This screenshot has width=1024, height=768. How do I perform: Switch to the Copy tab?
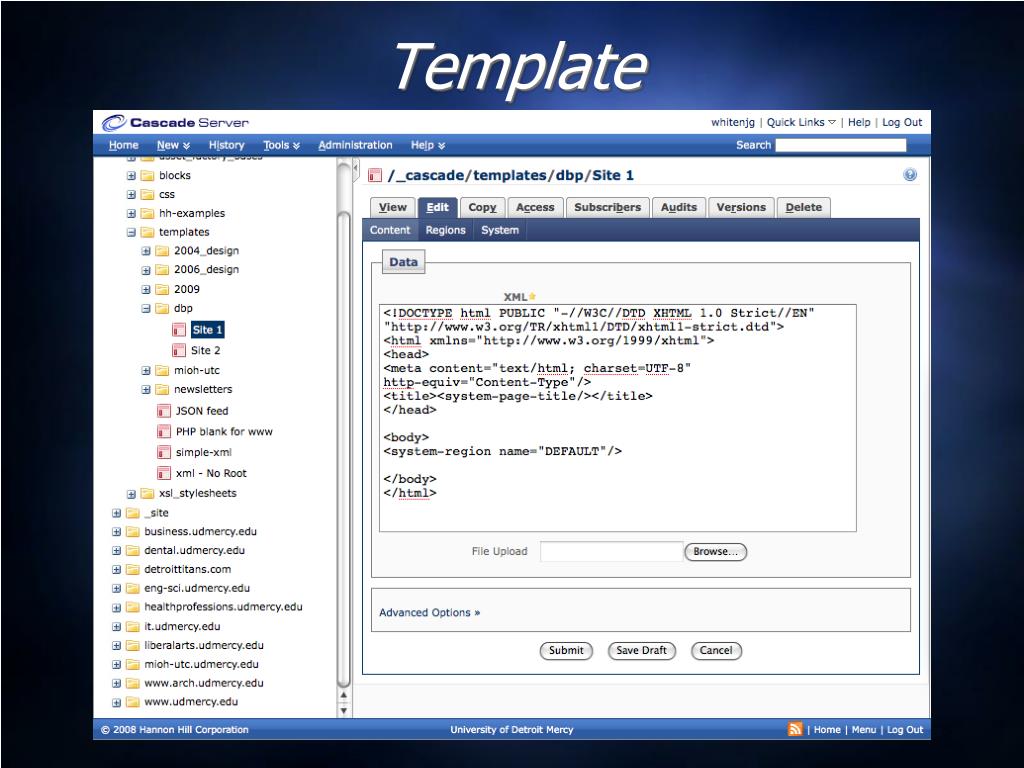(x=482, y=207)
